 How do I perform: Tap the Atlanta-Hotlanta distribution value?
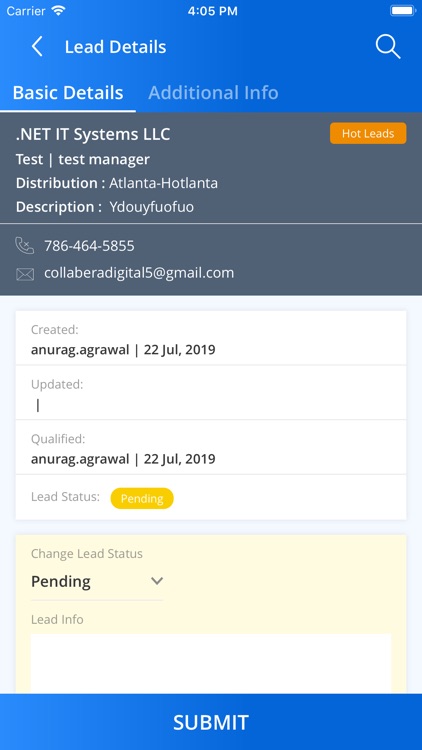(163, 183)
